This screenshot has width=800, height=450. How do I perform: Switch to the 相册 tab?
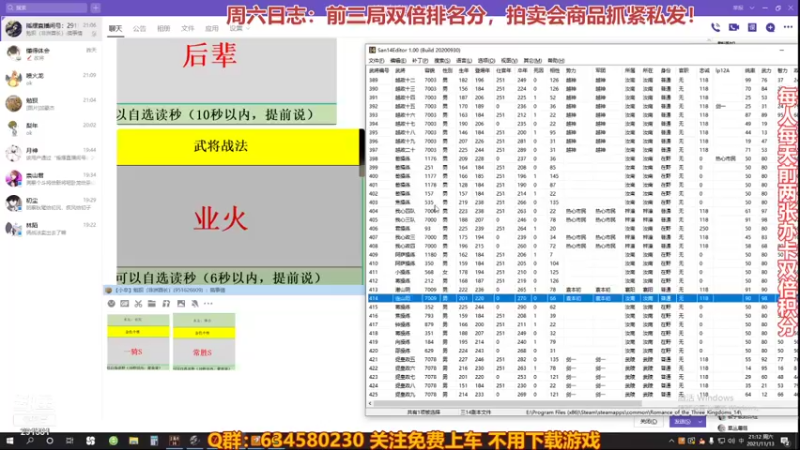[x=163, y=29]
